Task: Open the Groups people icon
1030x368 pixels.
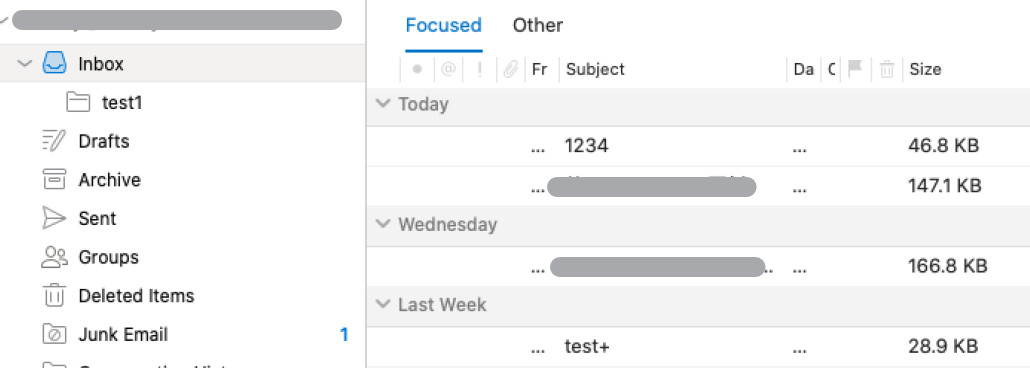Action: (x=54, y=257)
